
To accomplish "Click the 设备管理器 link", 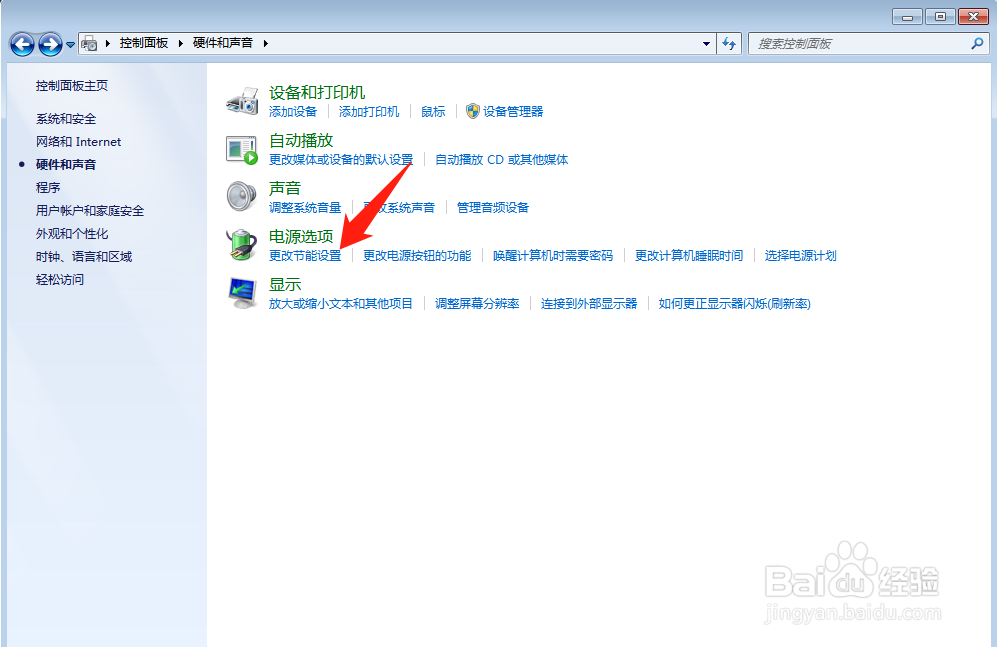I will pos(513,111).
